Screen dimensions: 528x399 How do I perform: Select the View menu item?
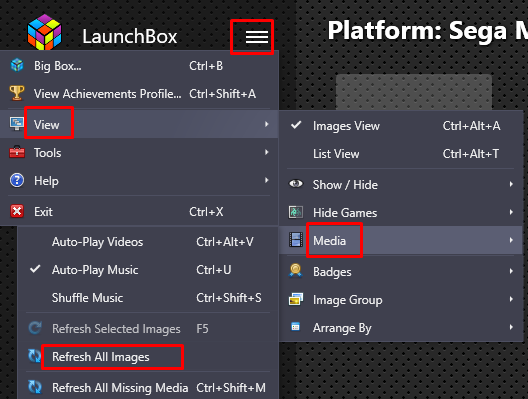139,124
